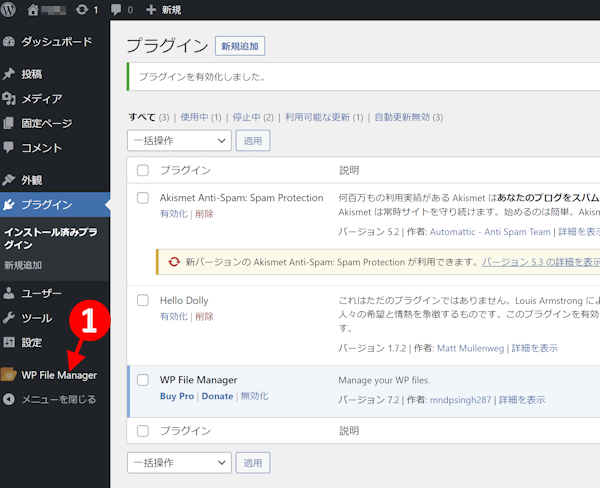Open コメント menu item
The image size is (600, 488).
point(42,148)
